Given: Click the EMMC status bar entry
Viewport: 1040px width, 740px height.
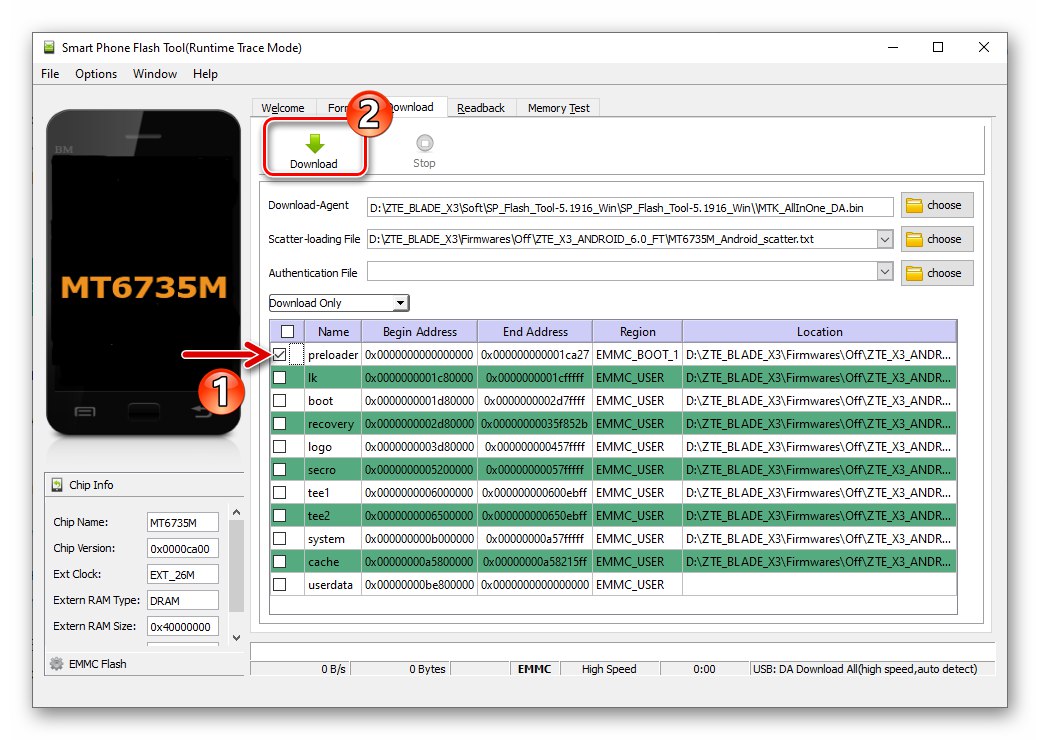Looking at the screenshot, I should coord(535,669).
